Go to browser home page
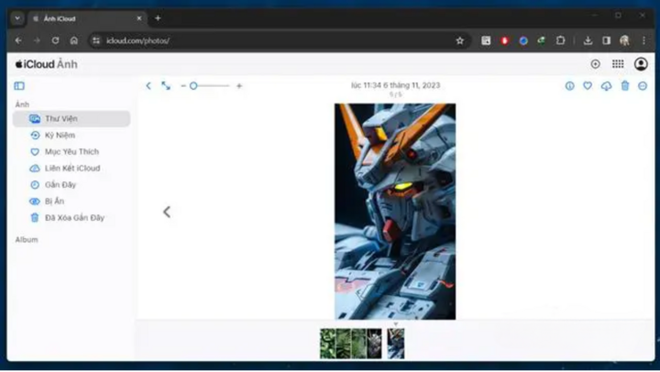The height and width of the screenshot is (372, 660). point(74,40)
